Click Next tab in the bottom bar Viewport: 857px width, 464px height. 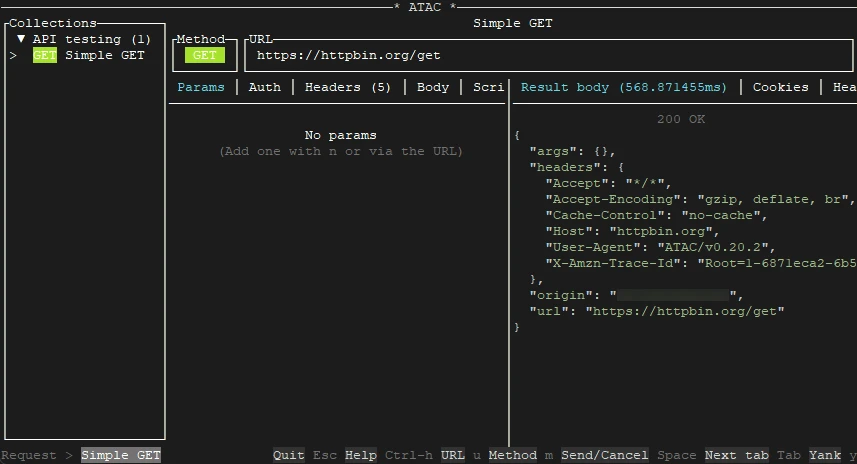pos(736,455)
